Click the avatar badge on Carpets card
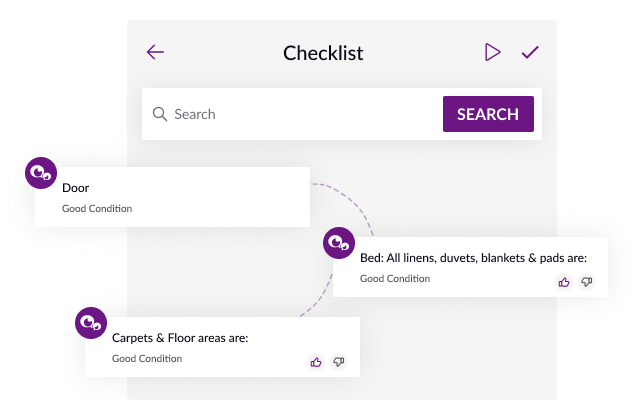This screenshot has width=643, height=420. coord(92,323)
